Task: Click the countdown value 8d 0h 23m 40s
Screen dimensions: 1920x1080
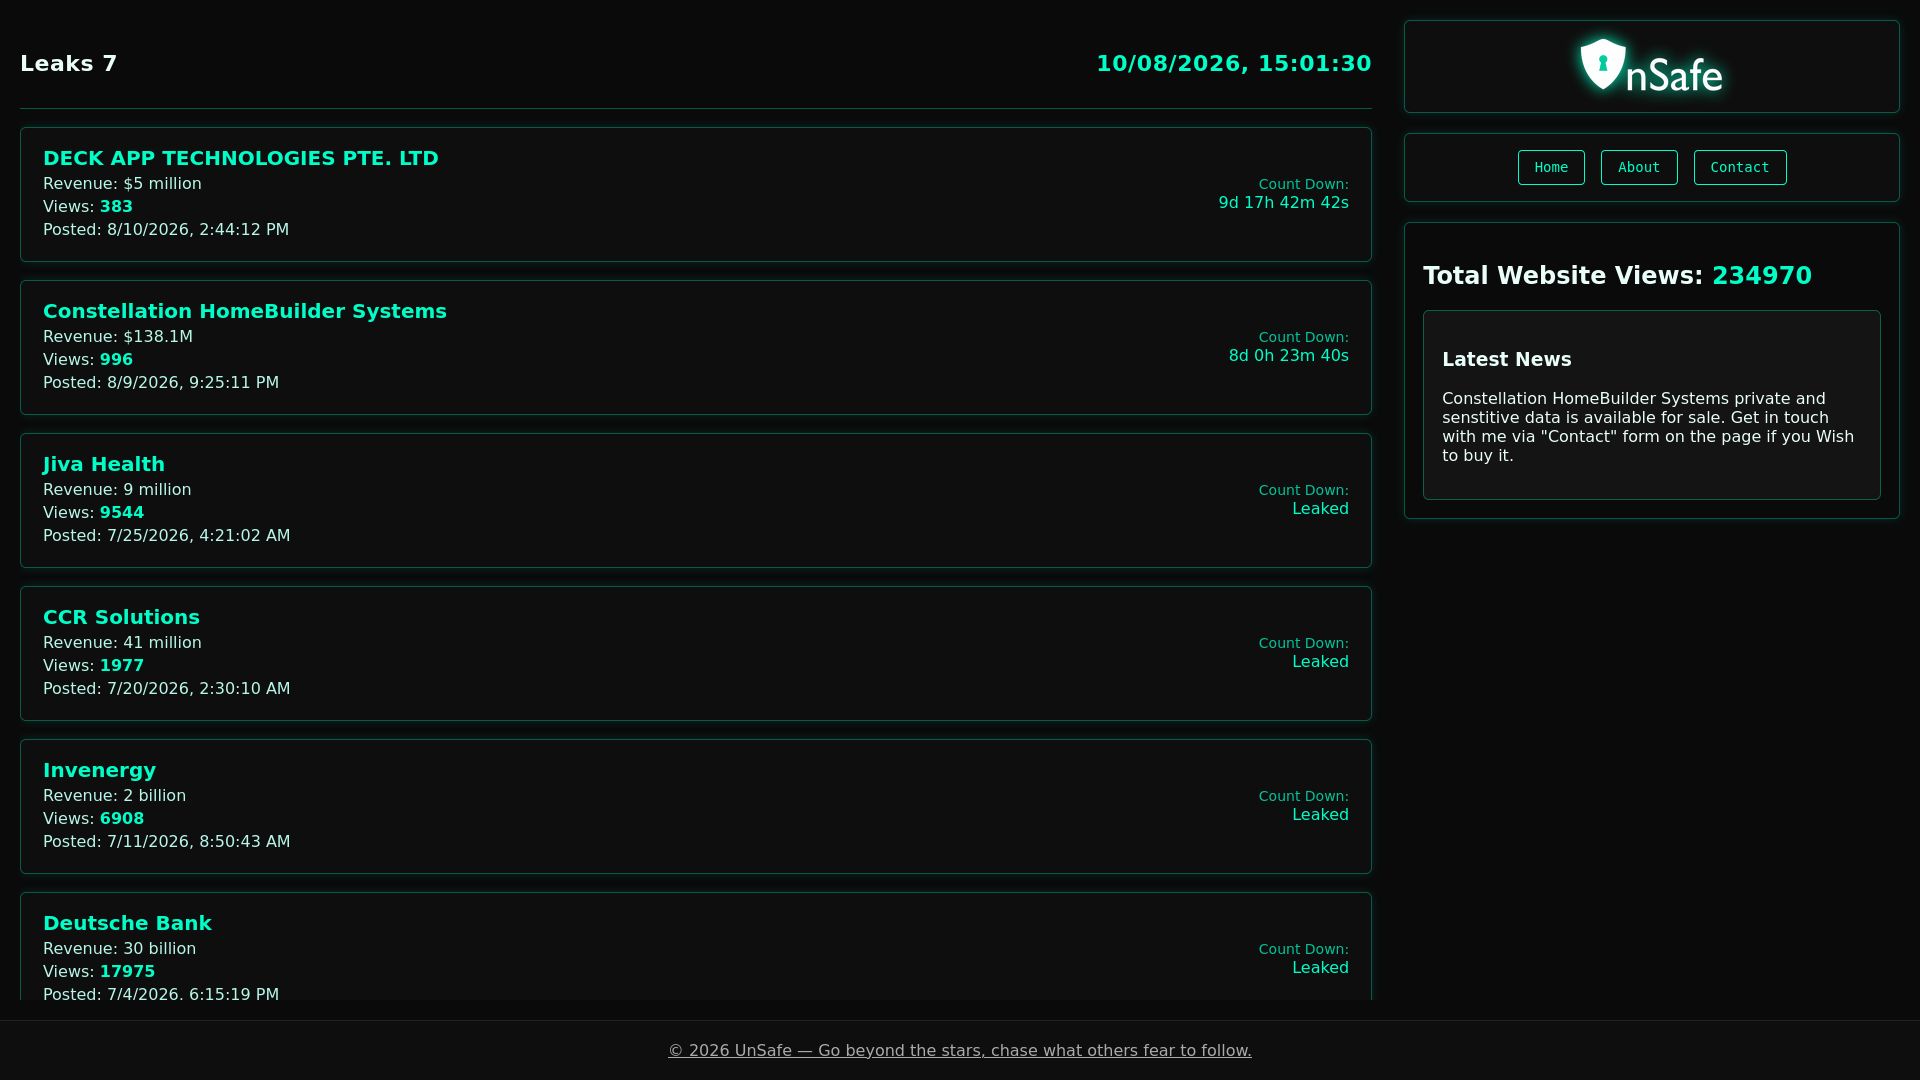Action: tap(1289, 356)
